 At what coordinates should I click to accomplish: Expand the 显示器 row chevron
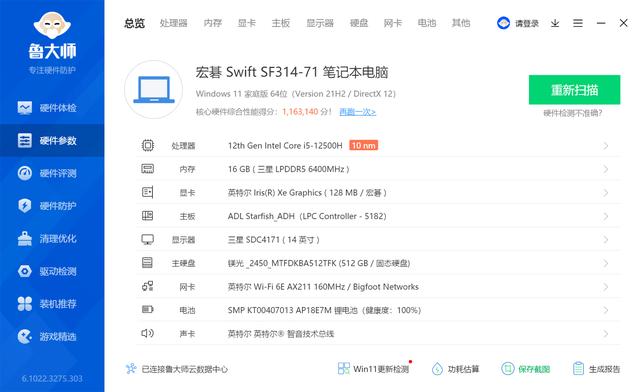(x=606, y=240)
